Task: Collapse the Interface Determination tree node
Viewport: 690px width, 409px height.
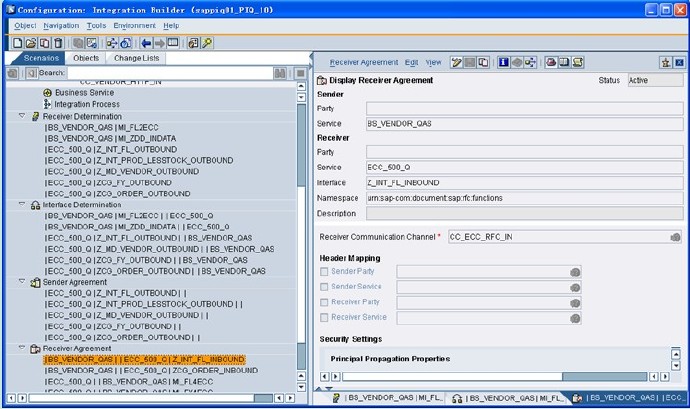Action: point(22,204)
